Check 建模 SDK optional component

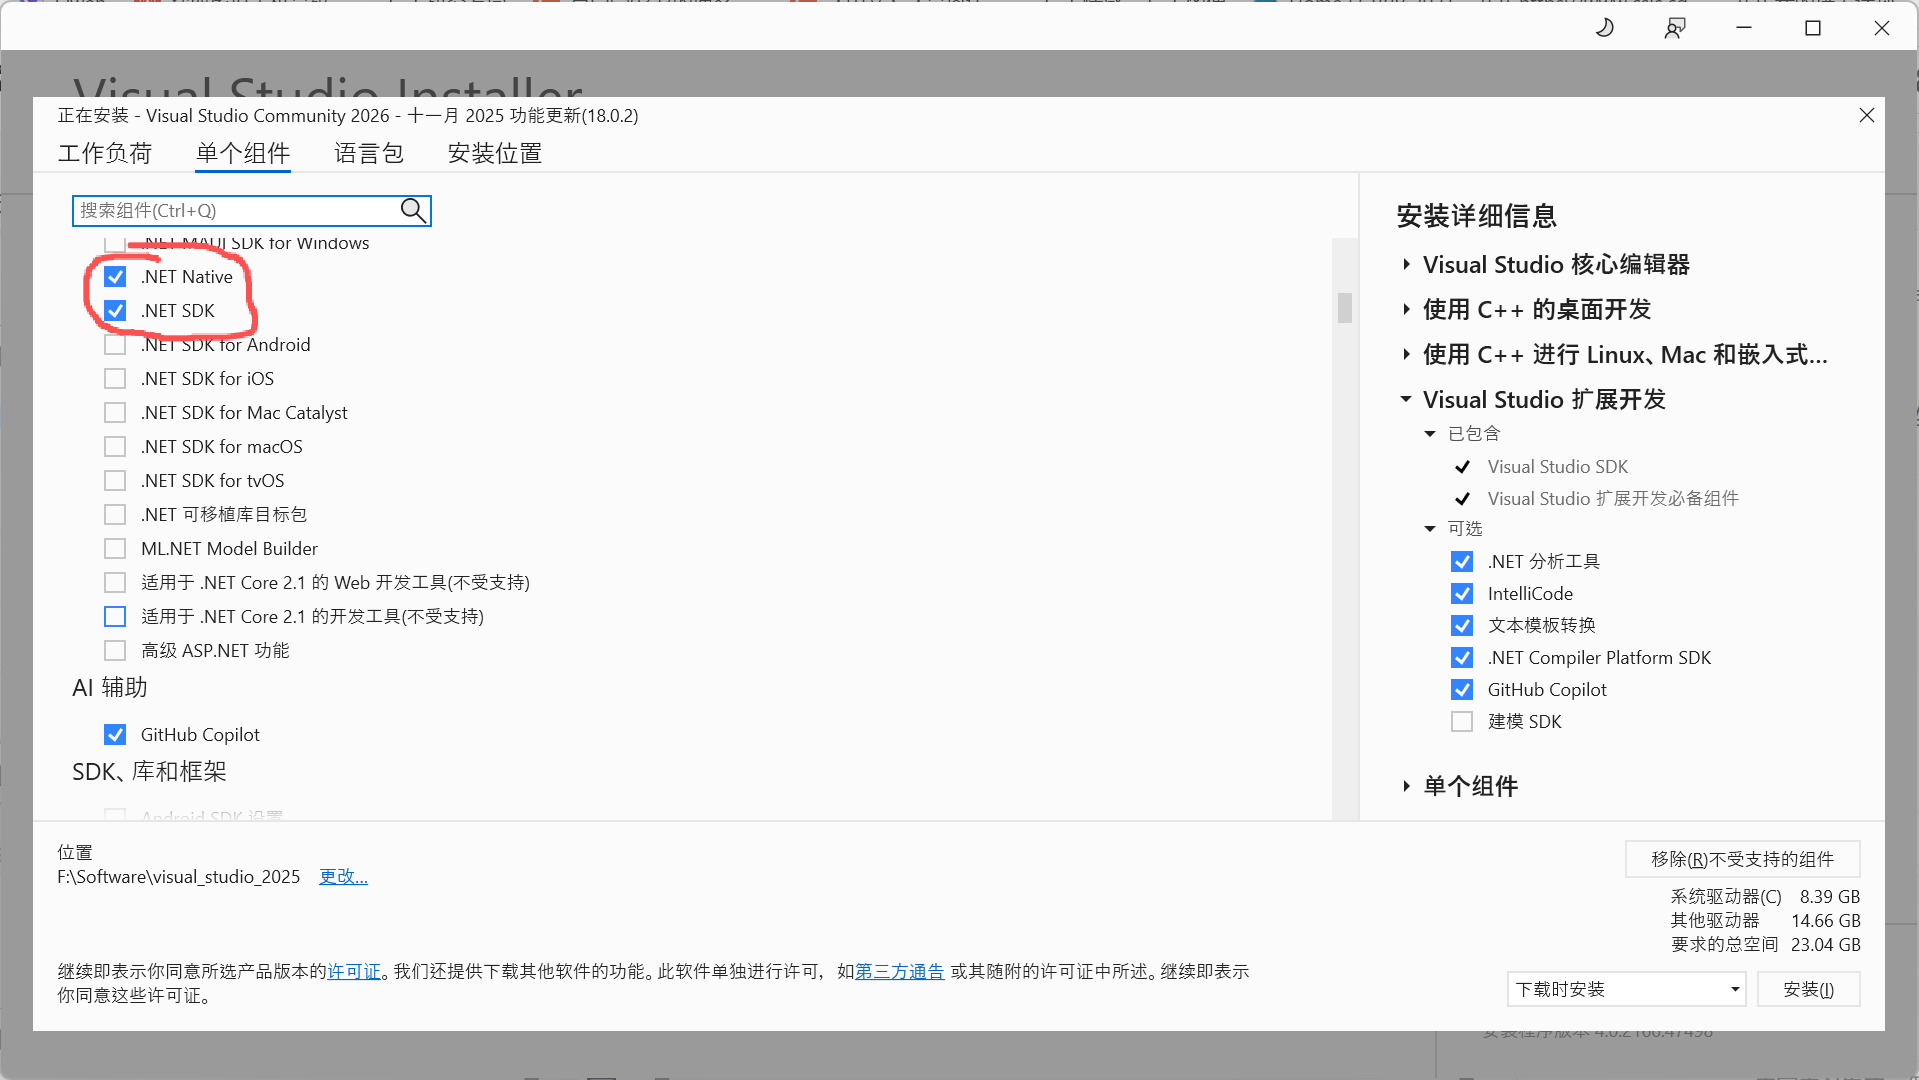pyautogui.click(x=1462, y=722)
